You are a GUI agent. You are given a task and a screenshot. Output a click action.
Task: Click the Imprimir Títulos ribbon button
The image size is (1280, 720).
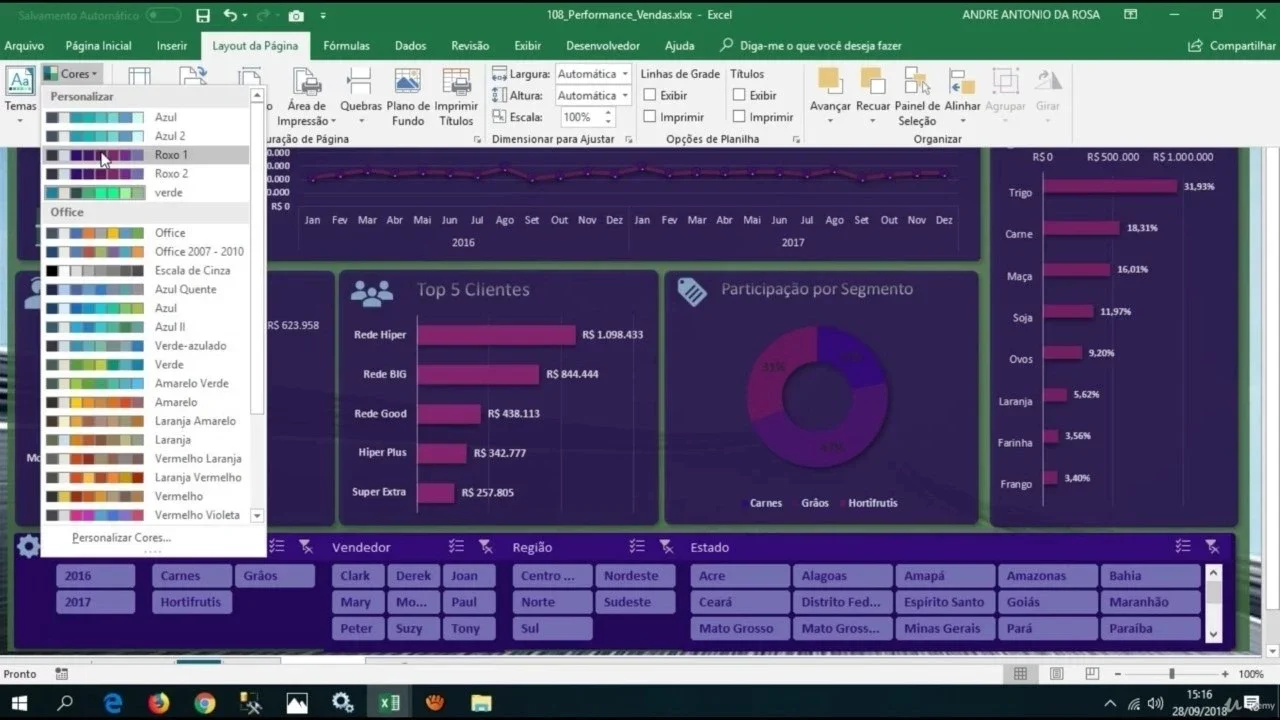tap(456, 97)
